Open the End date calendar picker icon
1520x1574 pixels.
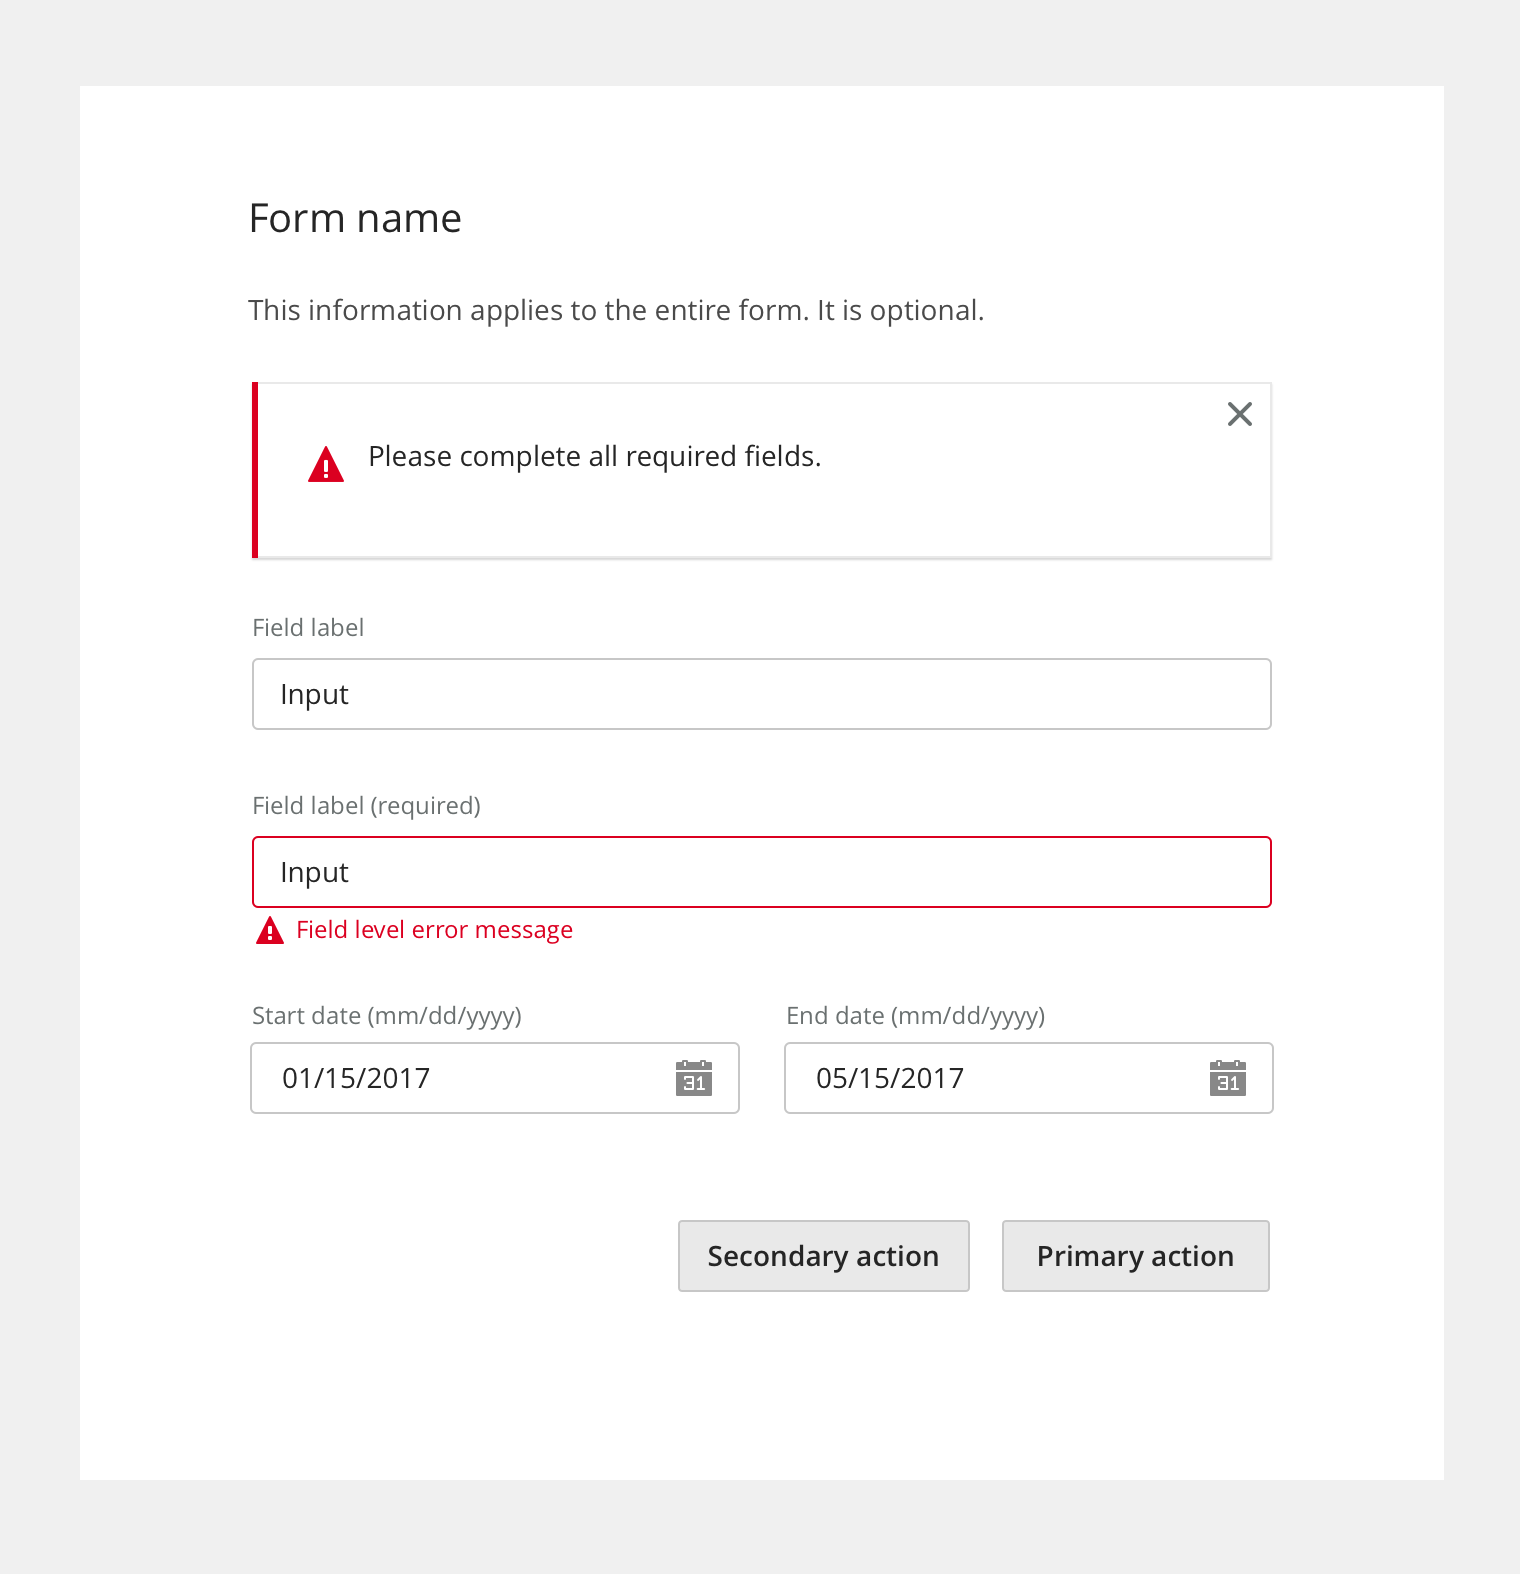pos(1227,1078)
